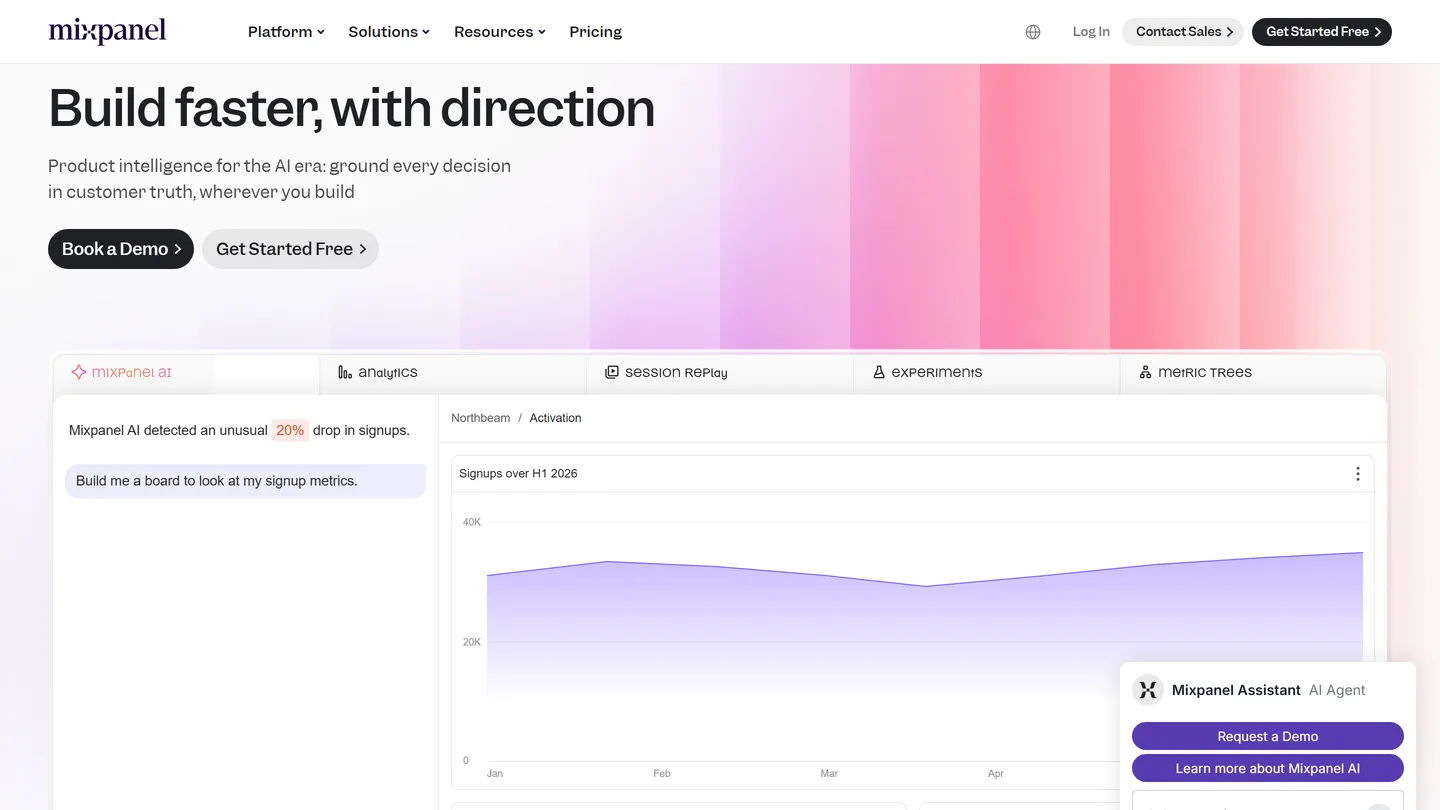Select the board prompt message bubble
The height and width of the screenshot is (810, 1440).
(245, 481)
